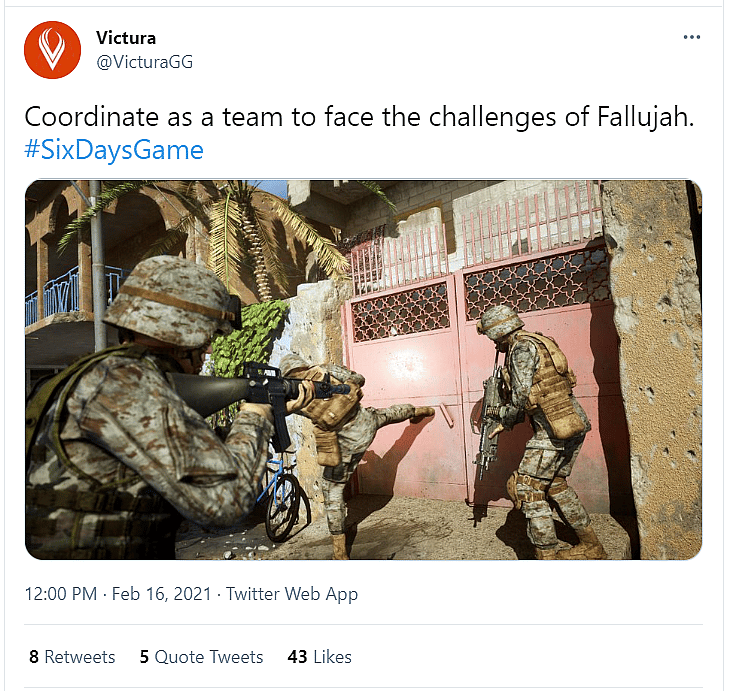730x691 pixels.
Task: Click the Feb 16, 2021 date
Action: (x=162, y=594)
